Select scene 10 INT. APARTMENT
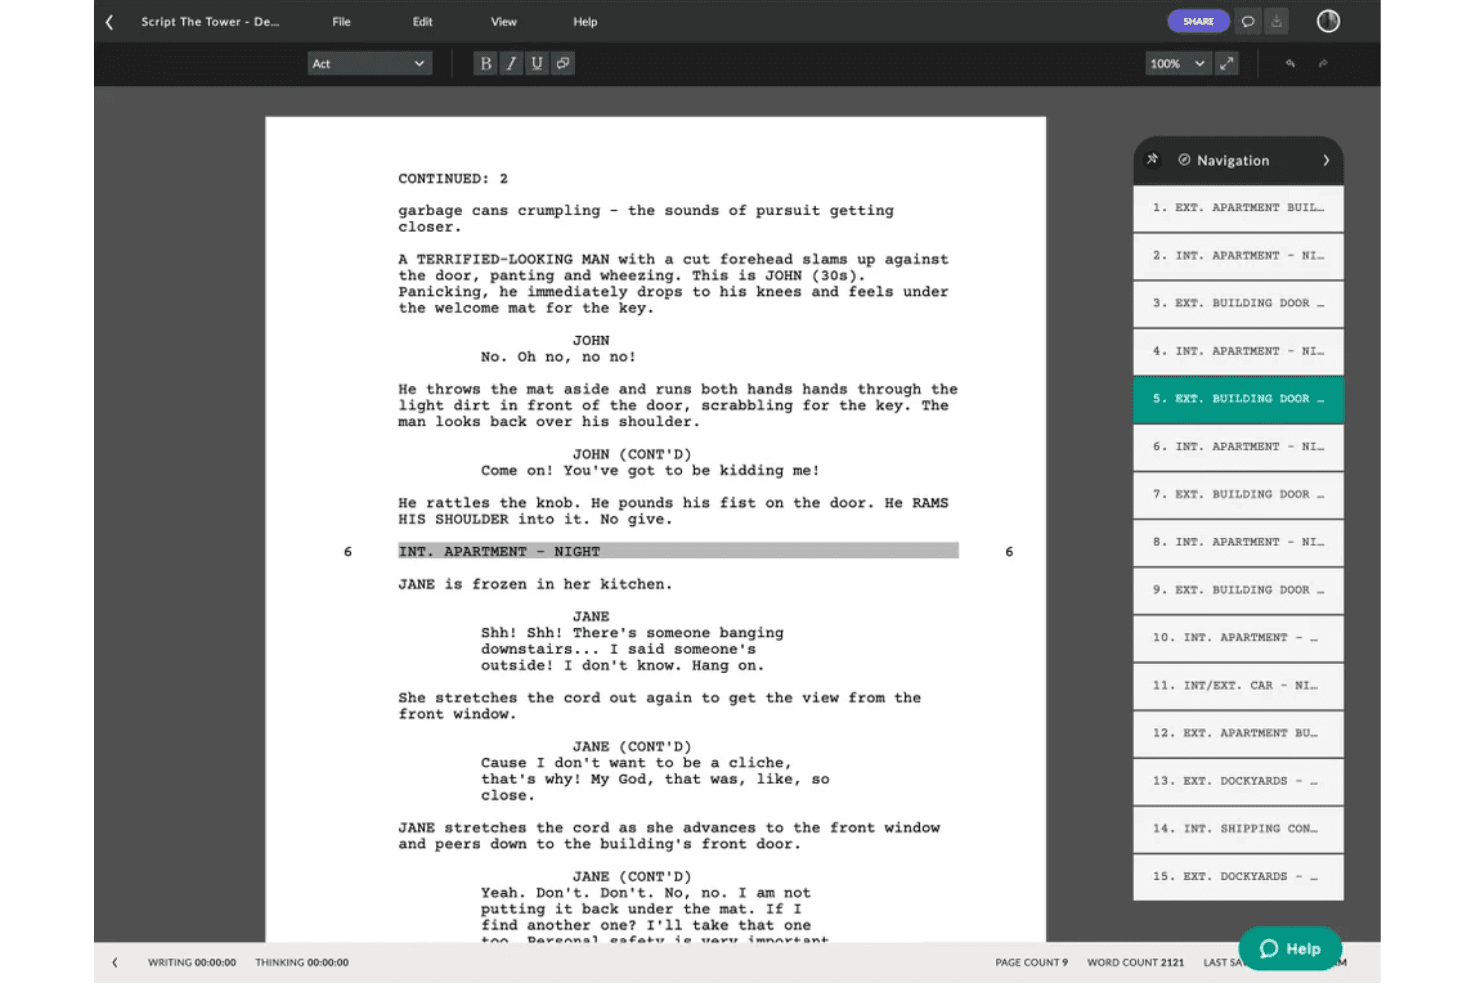This screenshot has width=1480, height=987. point(1238,638)
